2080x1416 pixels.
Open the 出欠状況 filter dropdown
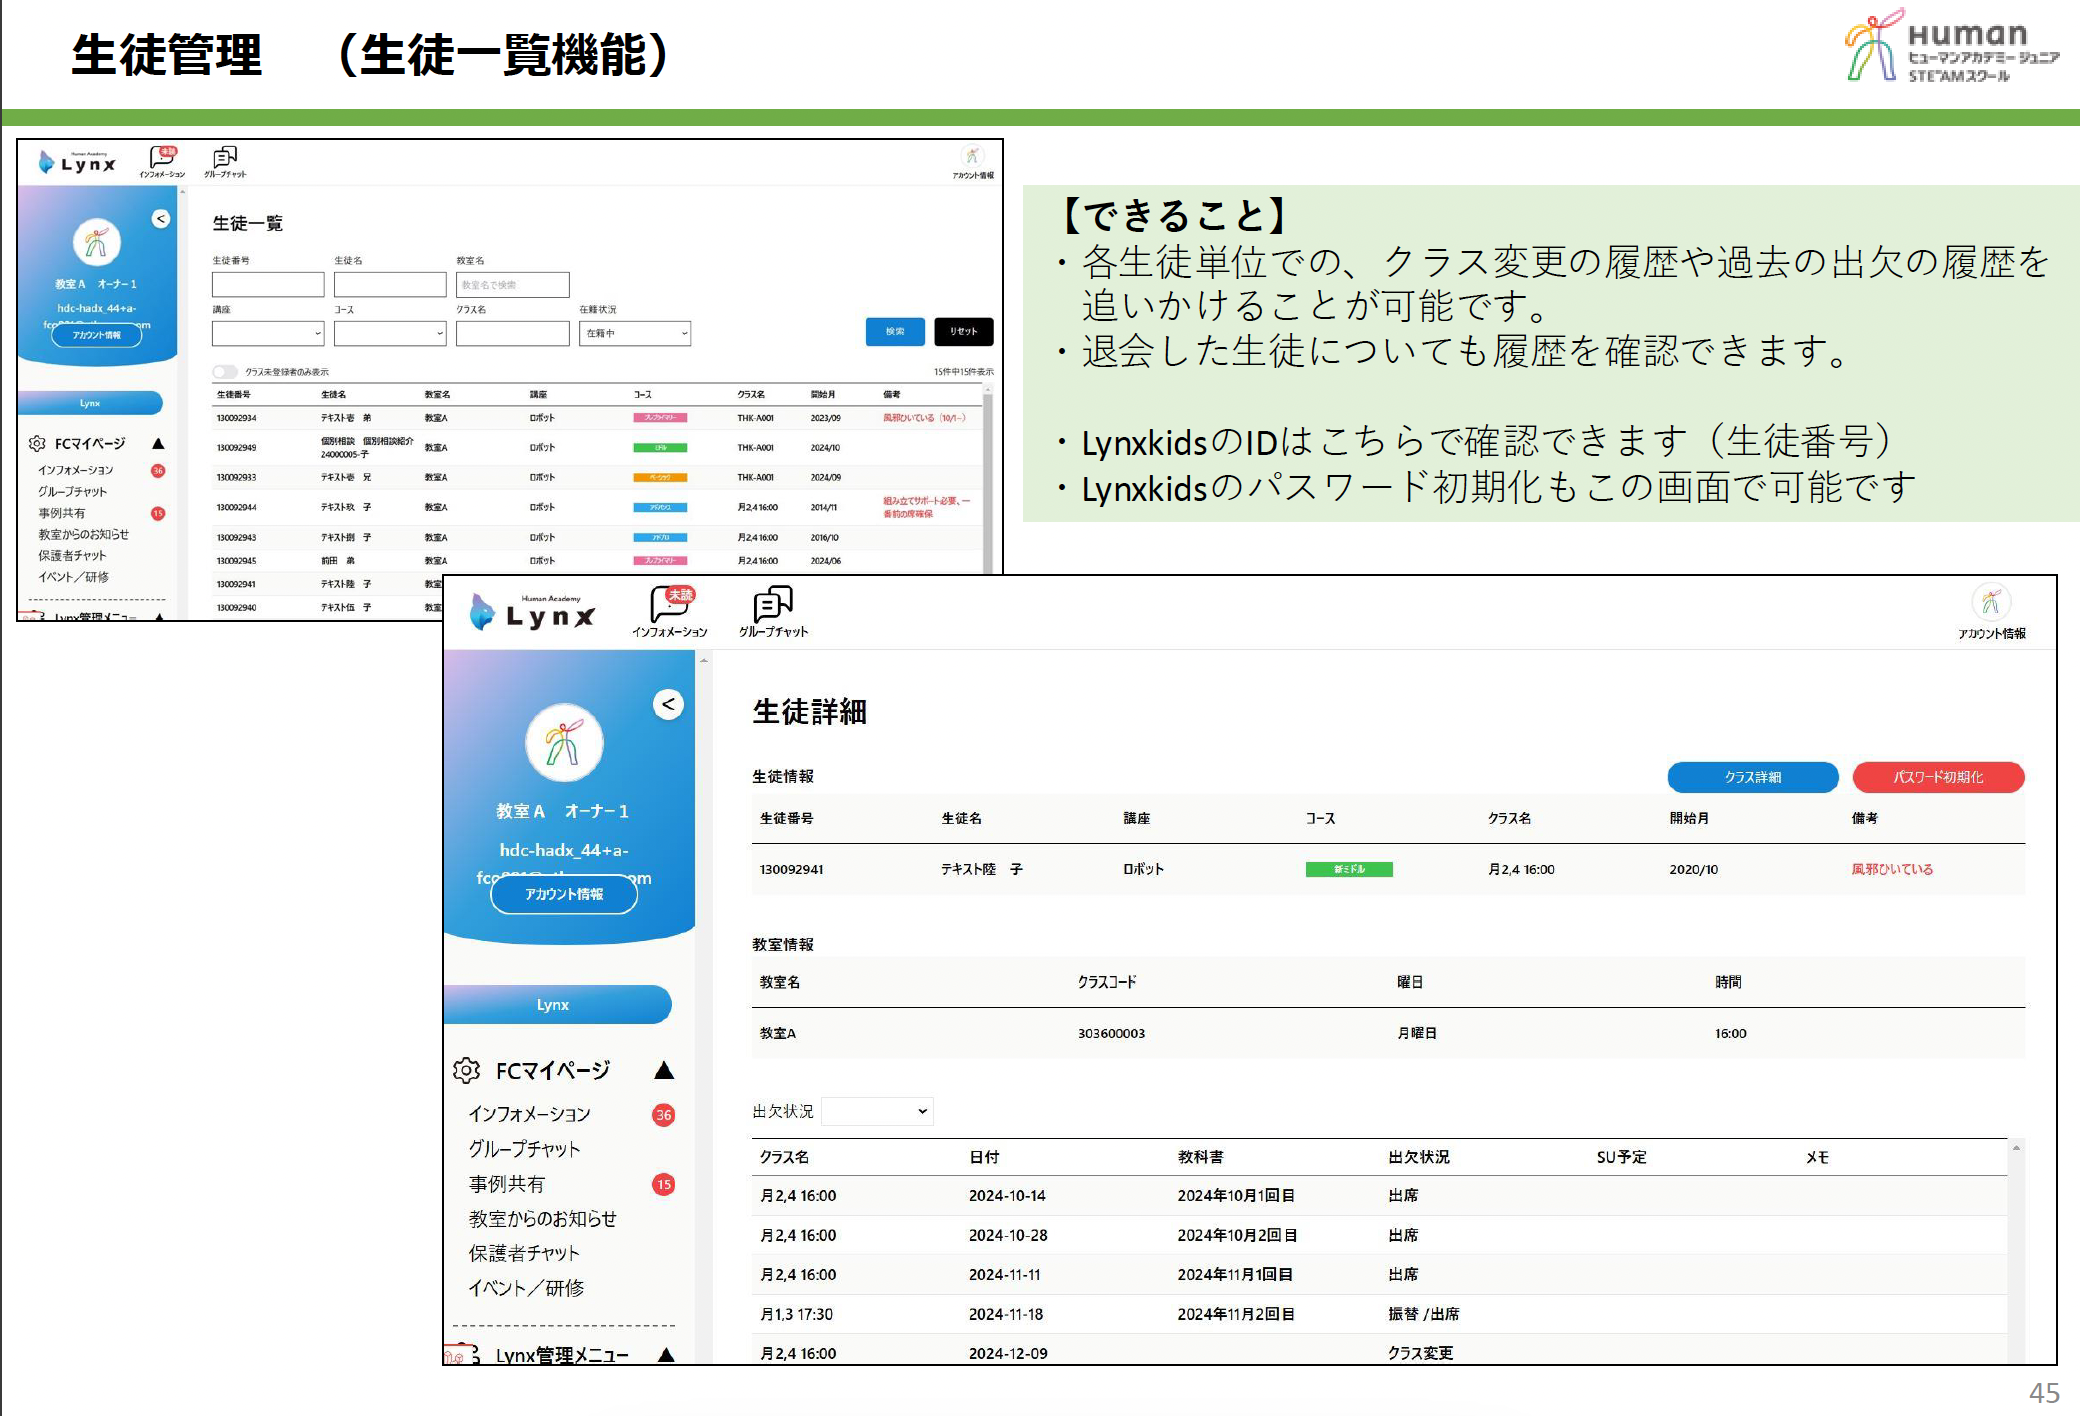[x=876, y=1111]
